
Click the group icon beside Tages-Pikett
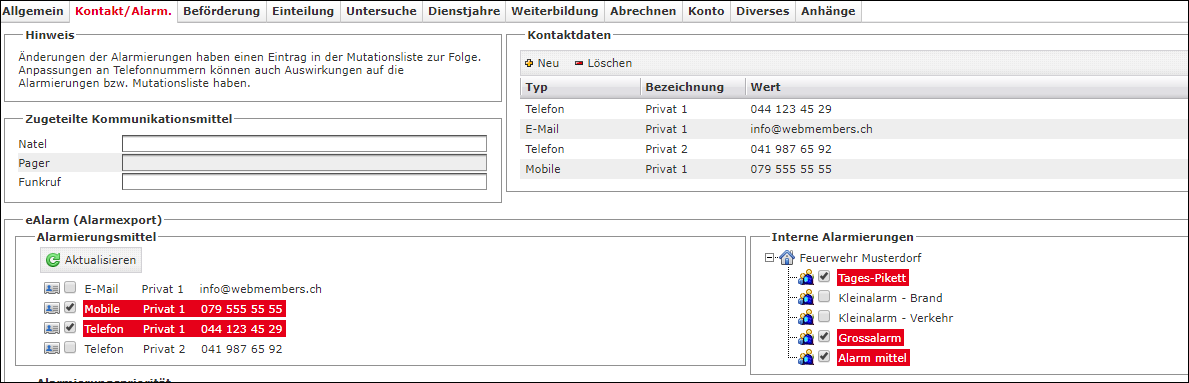tap(807, 278)
